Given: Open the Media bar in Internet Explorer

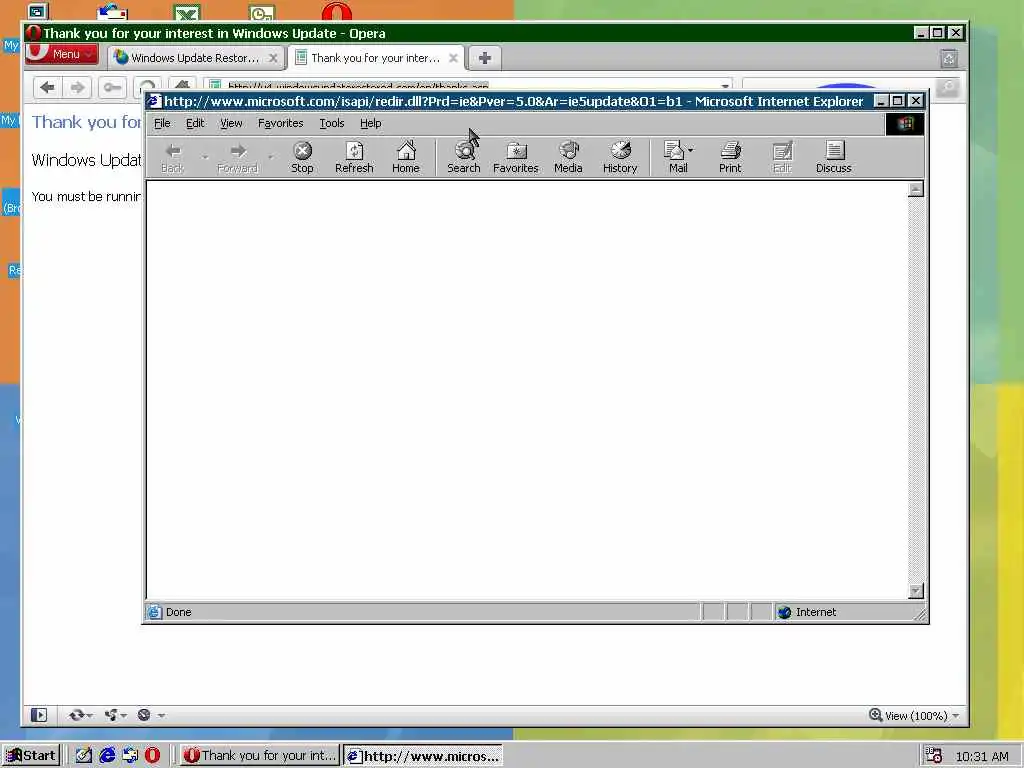Looking at the screenshot, I should point(568,157).
